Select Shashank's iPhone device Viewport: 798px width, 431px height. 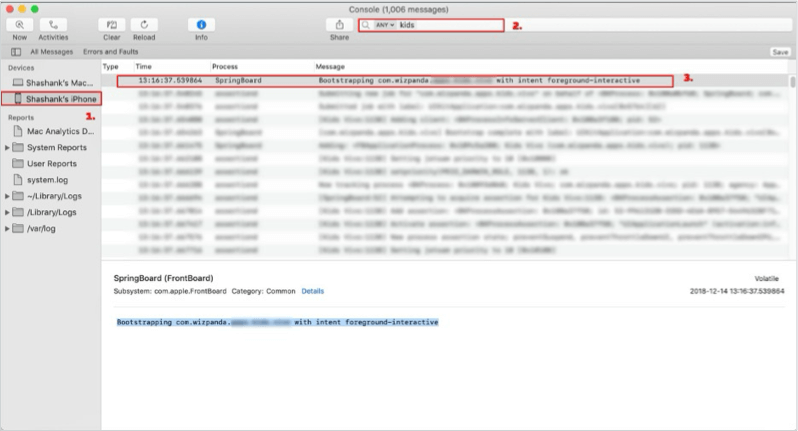[51, 99]
